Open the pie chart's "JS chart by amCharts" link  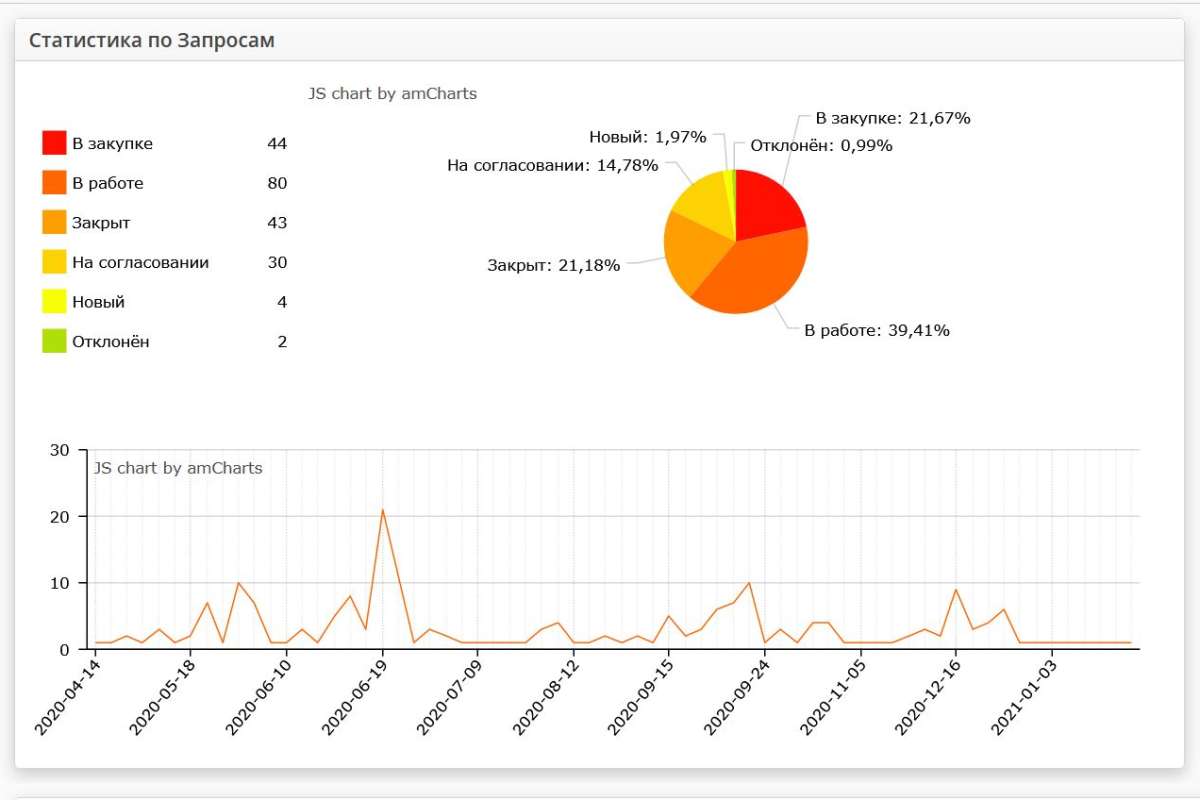tap(393, 93)
